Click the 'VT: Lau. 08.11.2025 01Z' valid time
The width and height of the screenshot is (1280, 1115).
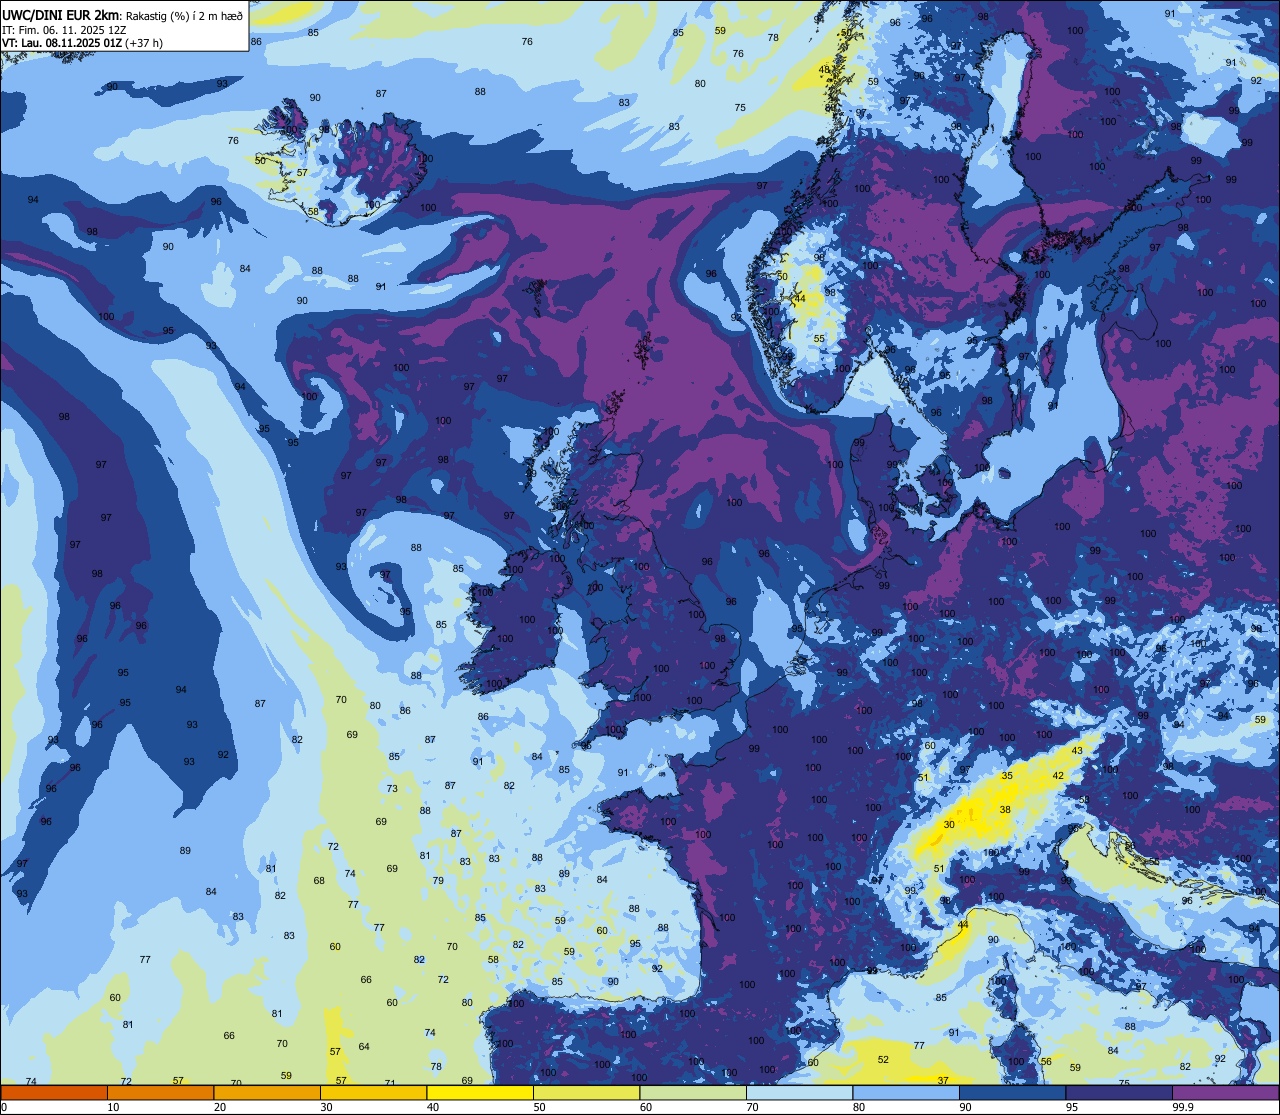click(x=62, y=43)
